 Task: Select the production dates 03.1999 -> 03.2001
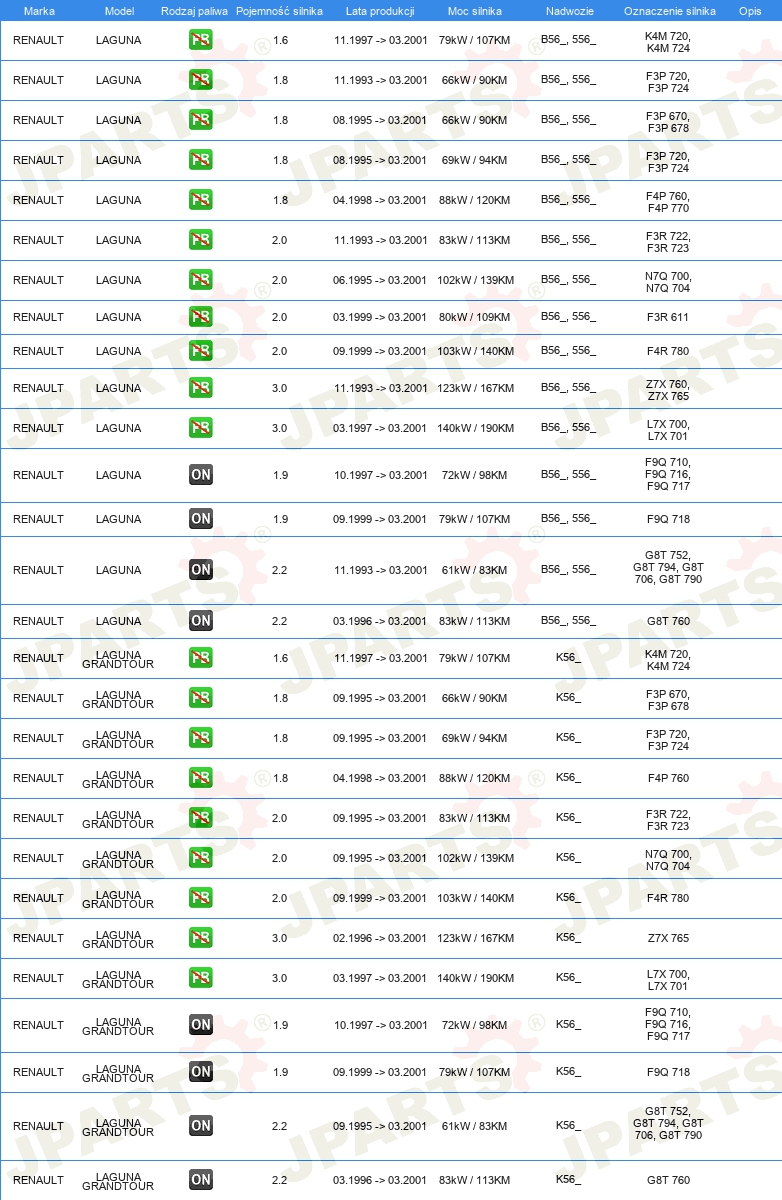pyautogui.click(x=380, y=317)
